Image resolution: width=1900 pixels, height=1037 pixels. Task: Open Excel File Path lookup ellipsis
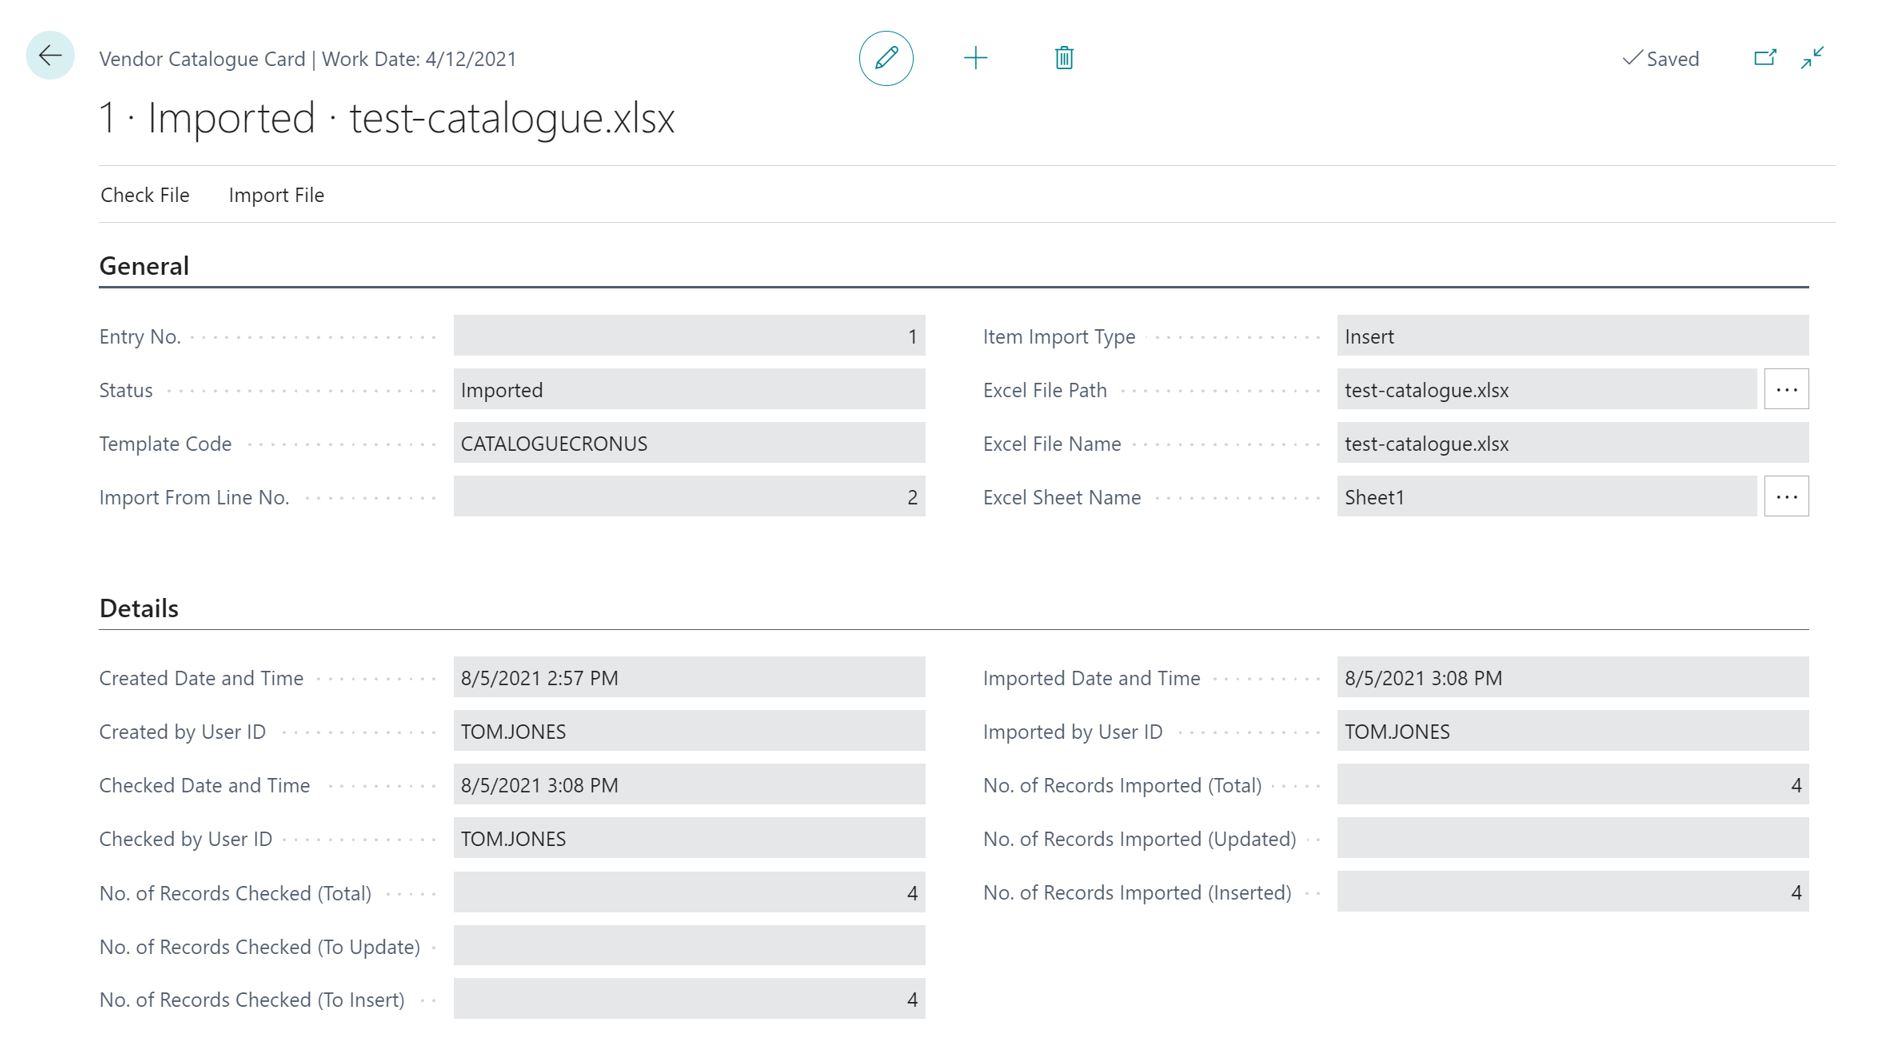tap(1786, 389)
